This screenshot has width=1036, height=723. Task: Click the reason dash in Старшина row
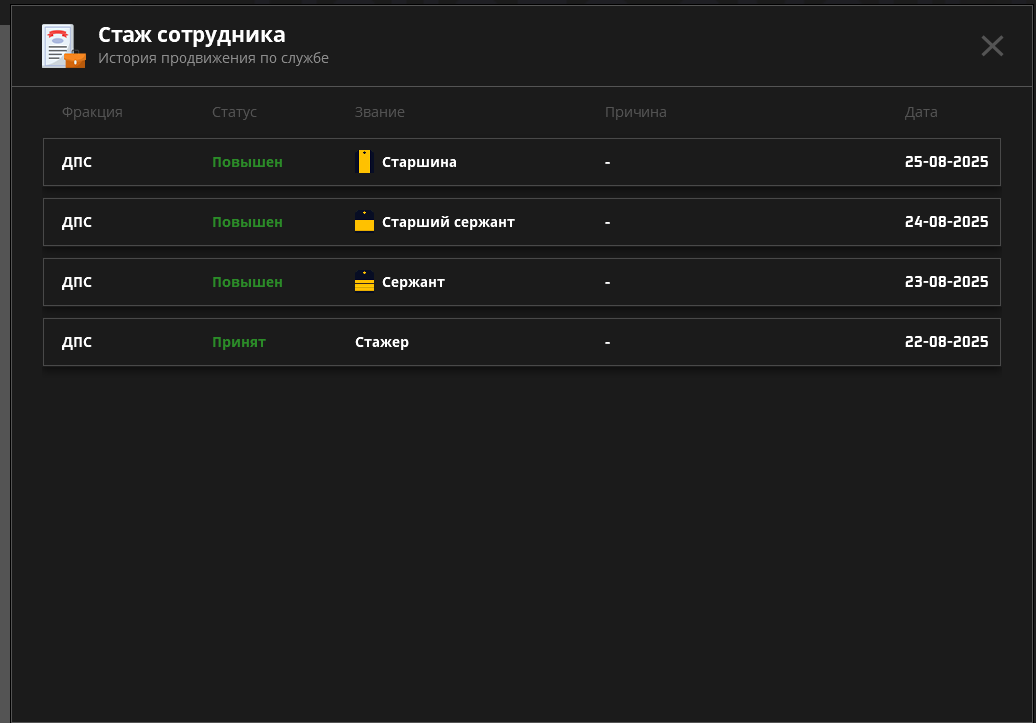coord(607,163)
